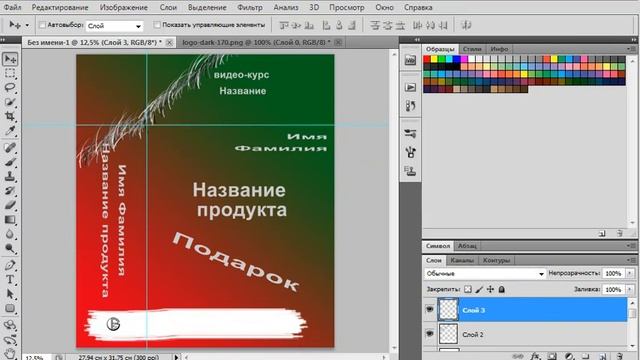Expand the collapsed panel dock arrows

coord(417,40)
